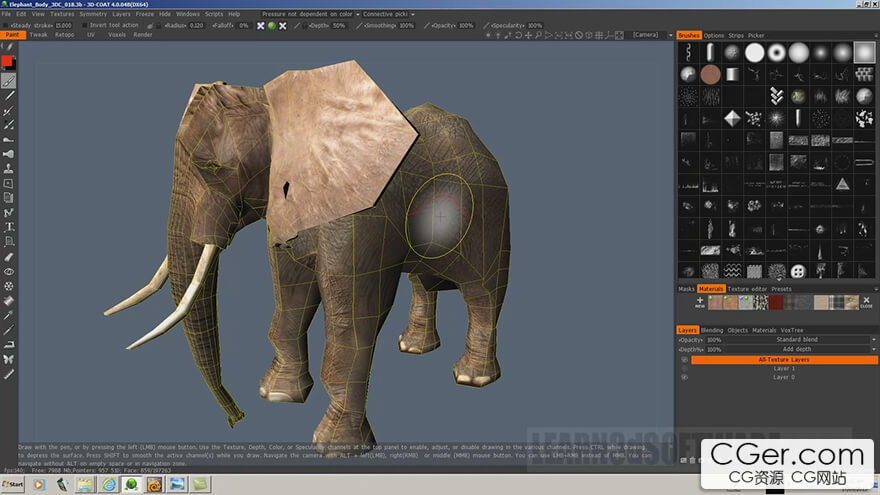This screenshot has height=495, width=880.
Task: Expand the Materials panel options arrow
Action: click(x=876, y=288)
